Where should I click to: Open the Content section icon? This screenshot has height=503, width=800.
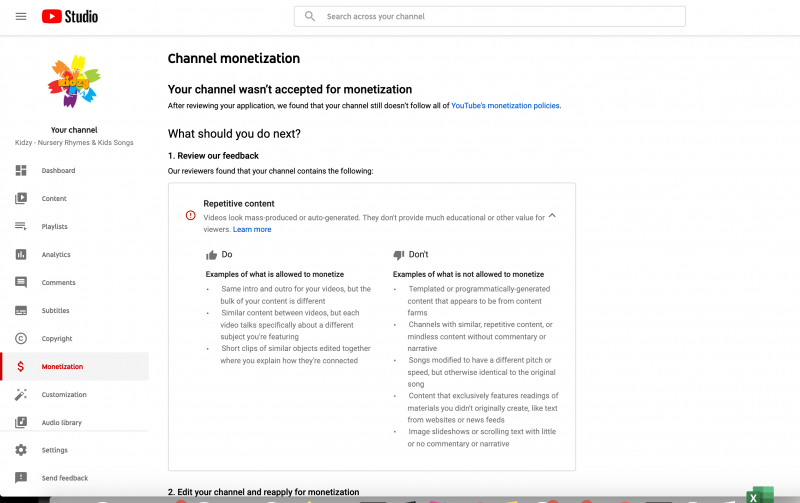coord(21,199)
